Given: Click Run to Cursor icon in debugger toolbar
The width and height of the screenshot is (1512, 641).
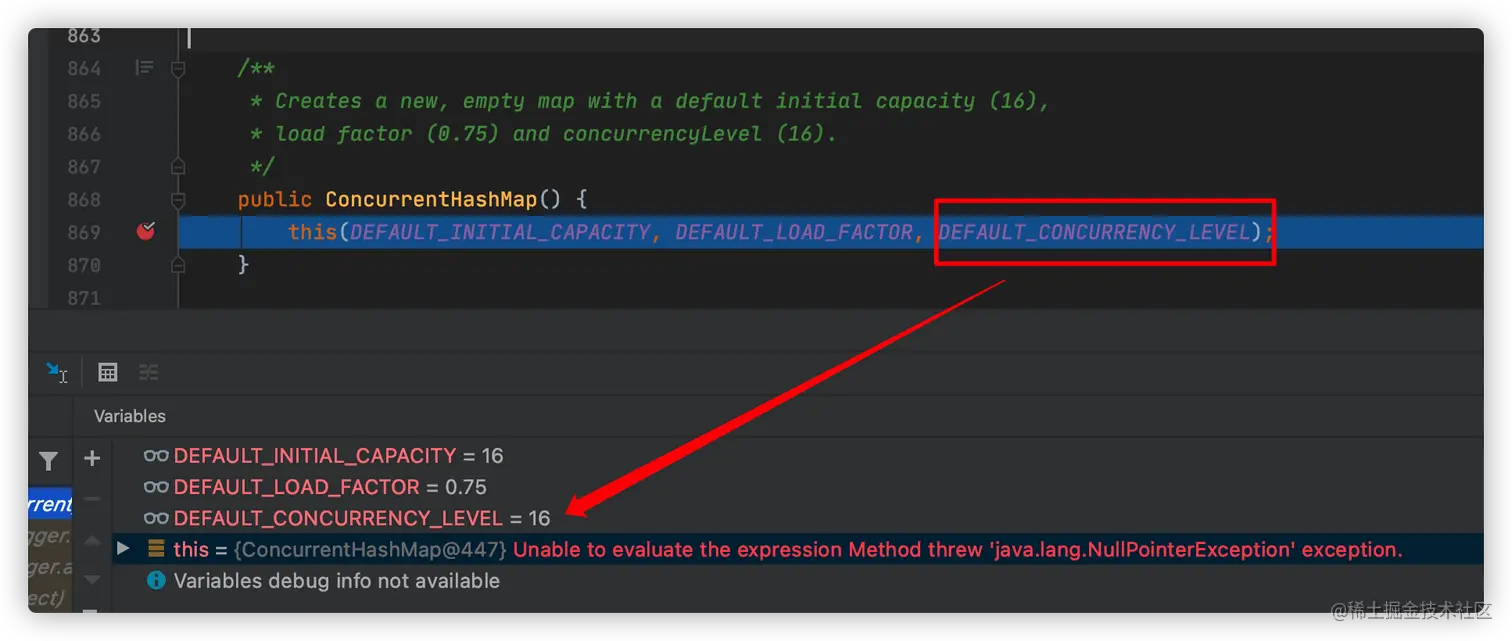Looking at the screenshot, I should click(57, 373).
